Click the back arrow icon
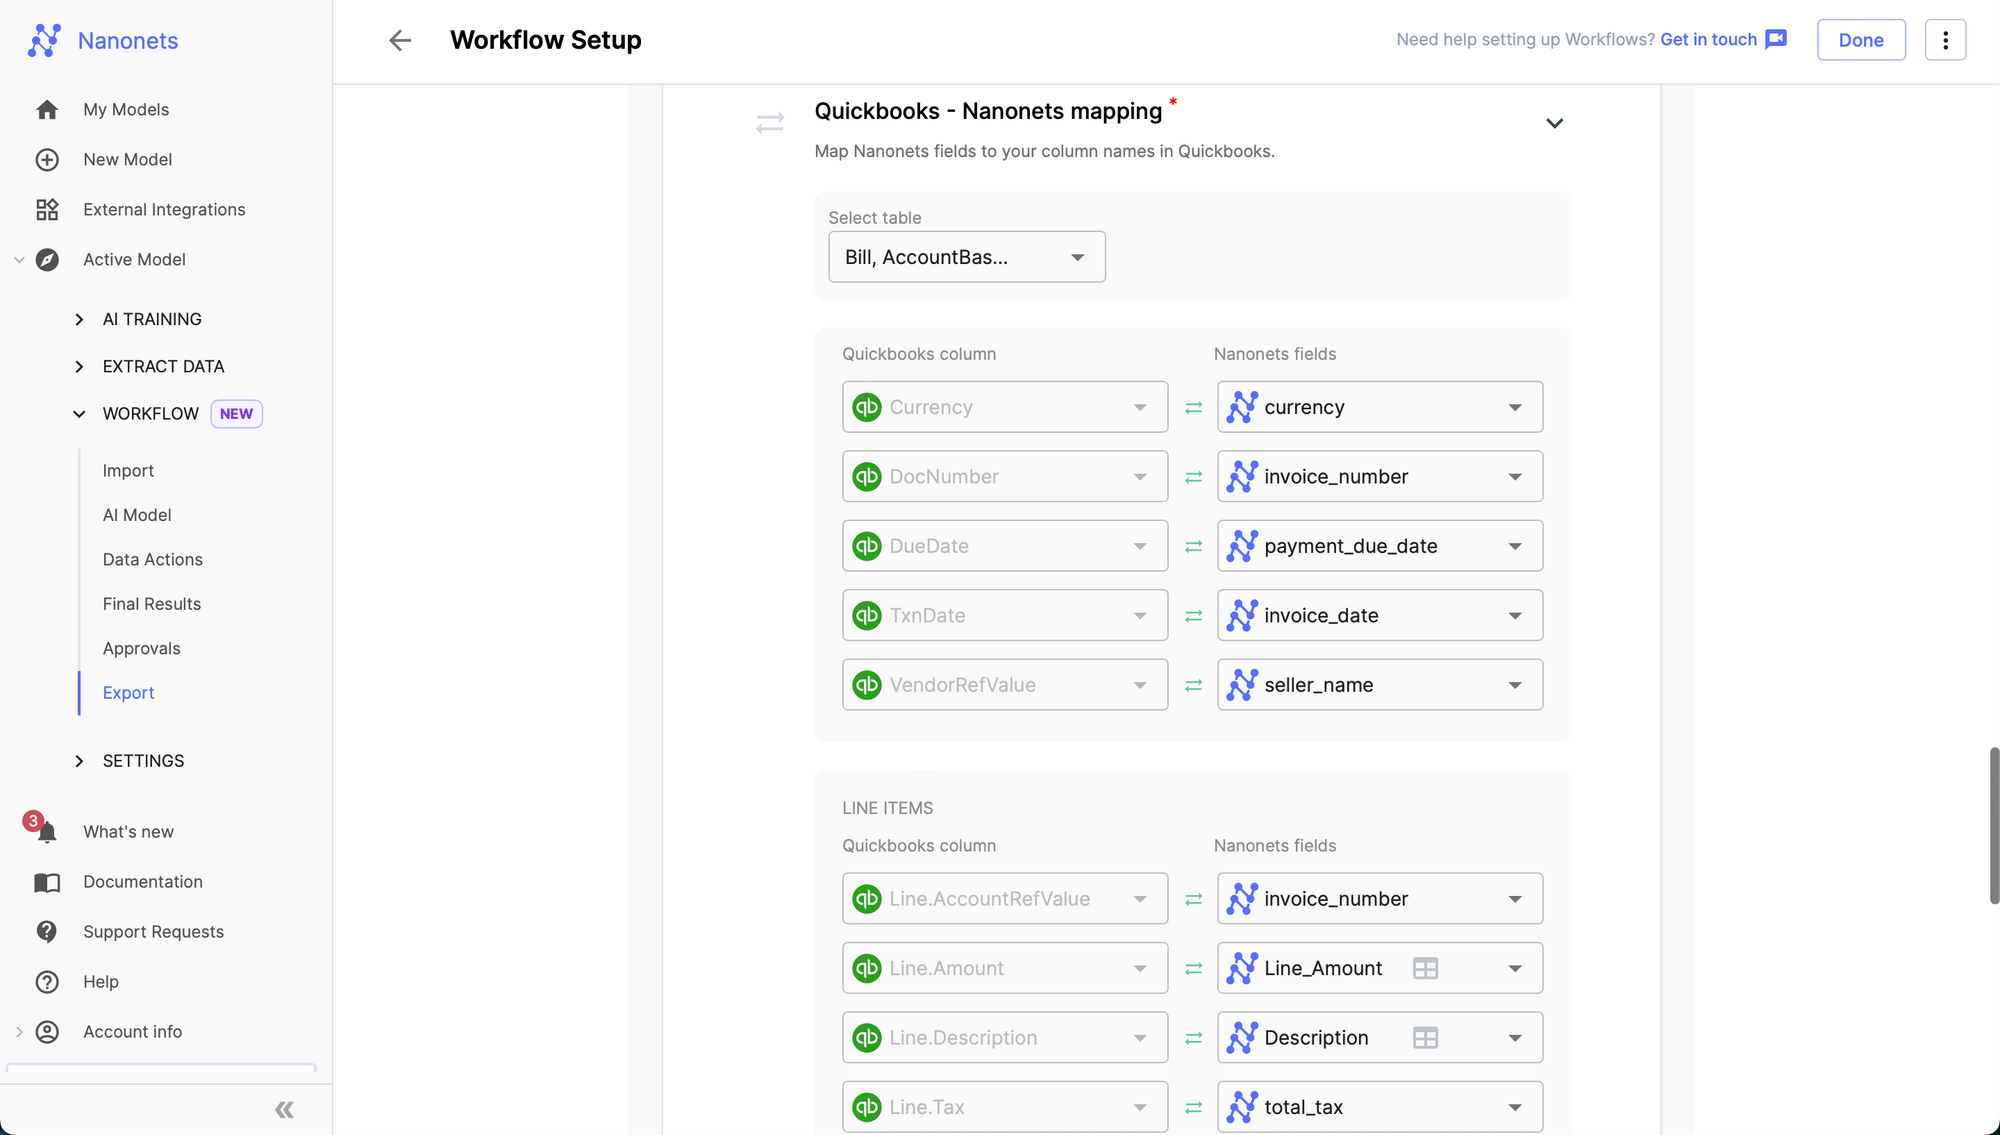Screen dimensions: 2000x1135 coord(400,40)
